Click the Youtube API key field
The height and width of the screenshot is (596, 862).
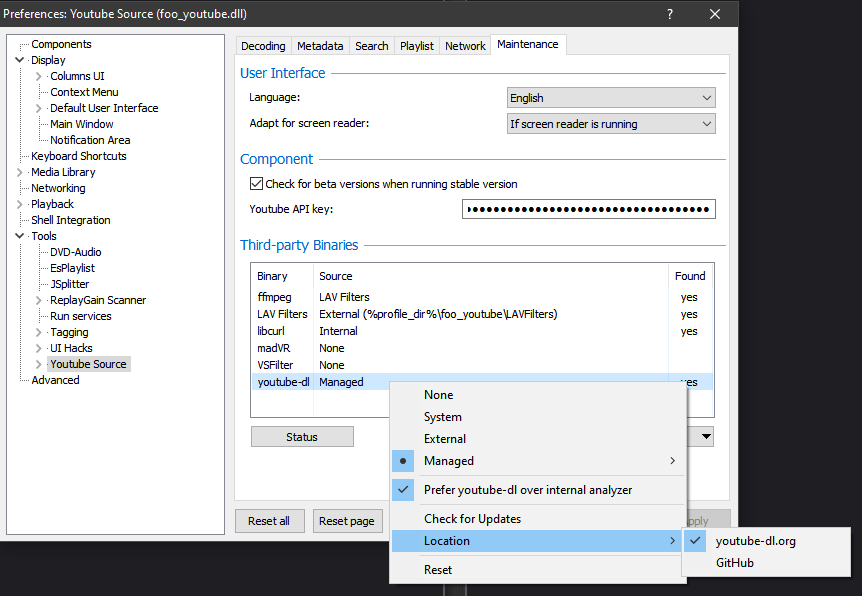point(589,209)
